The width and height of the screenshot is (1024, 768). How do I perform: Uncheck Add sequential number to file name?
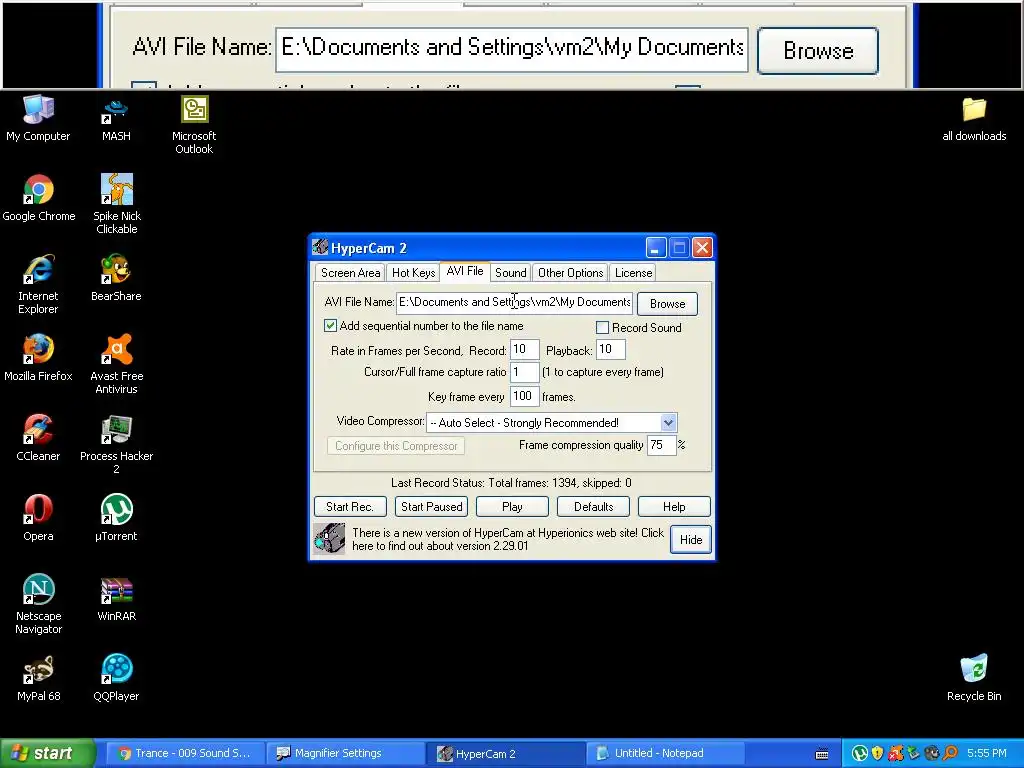(330, 325)
